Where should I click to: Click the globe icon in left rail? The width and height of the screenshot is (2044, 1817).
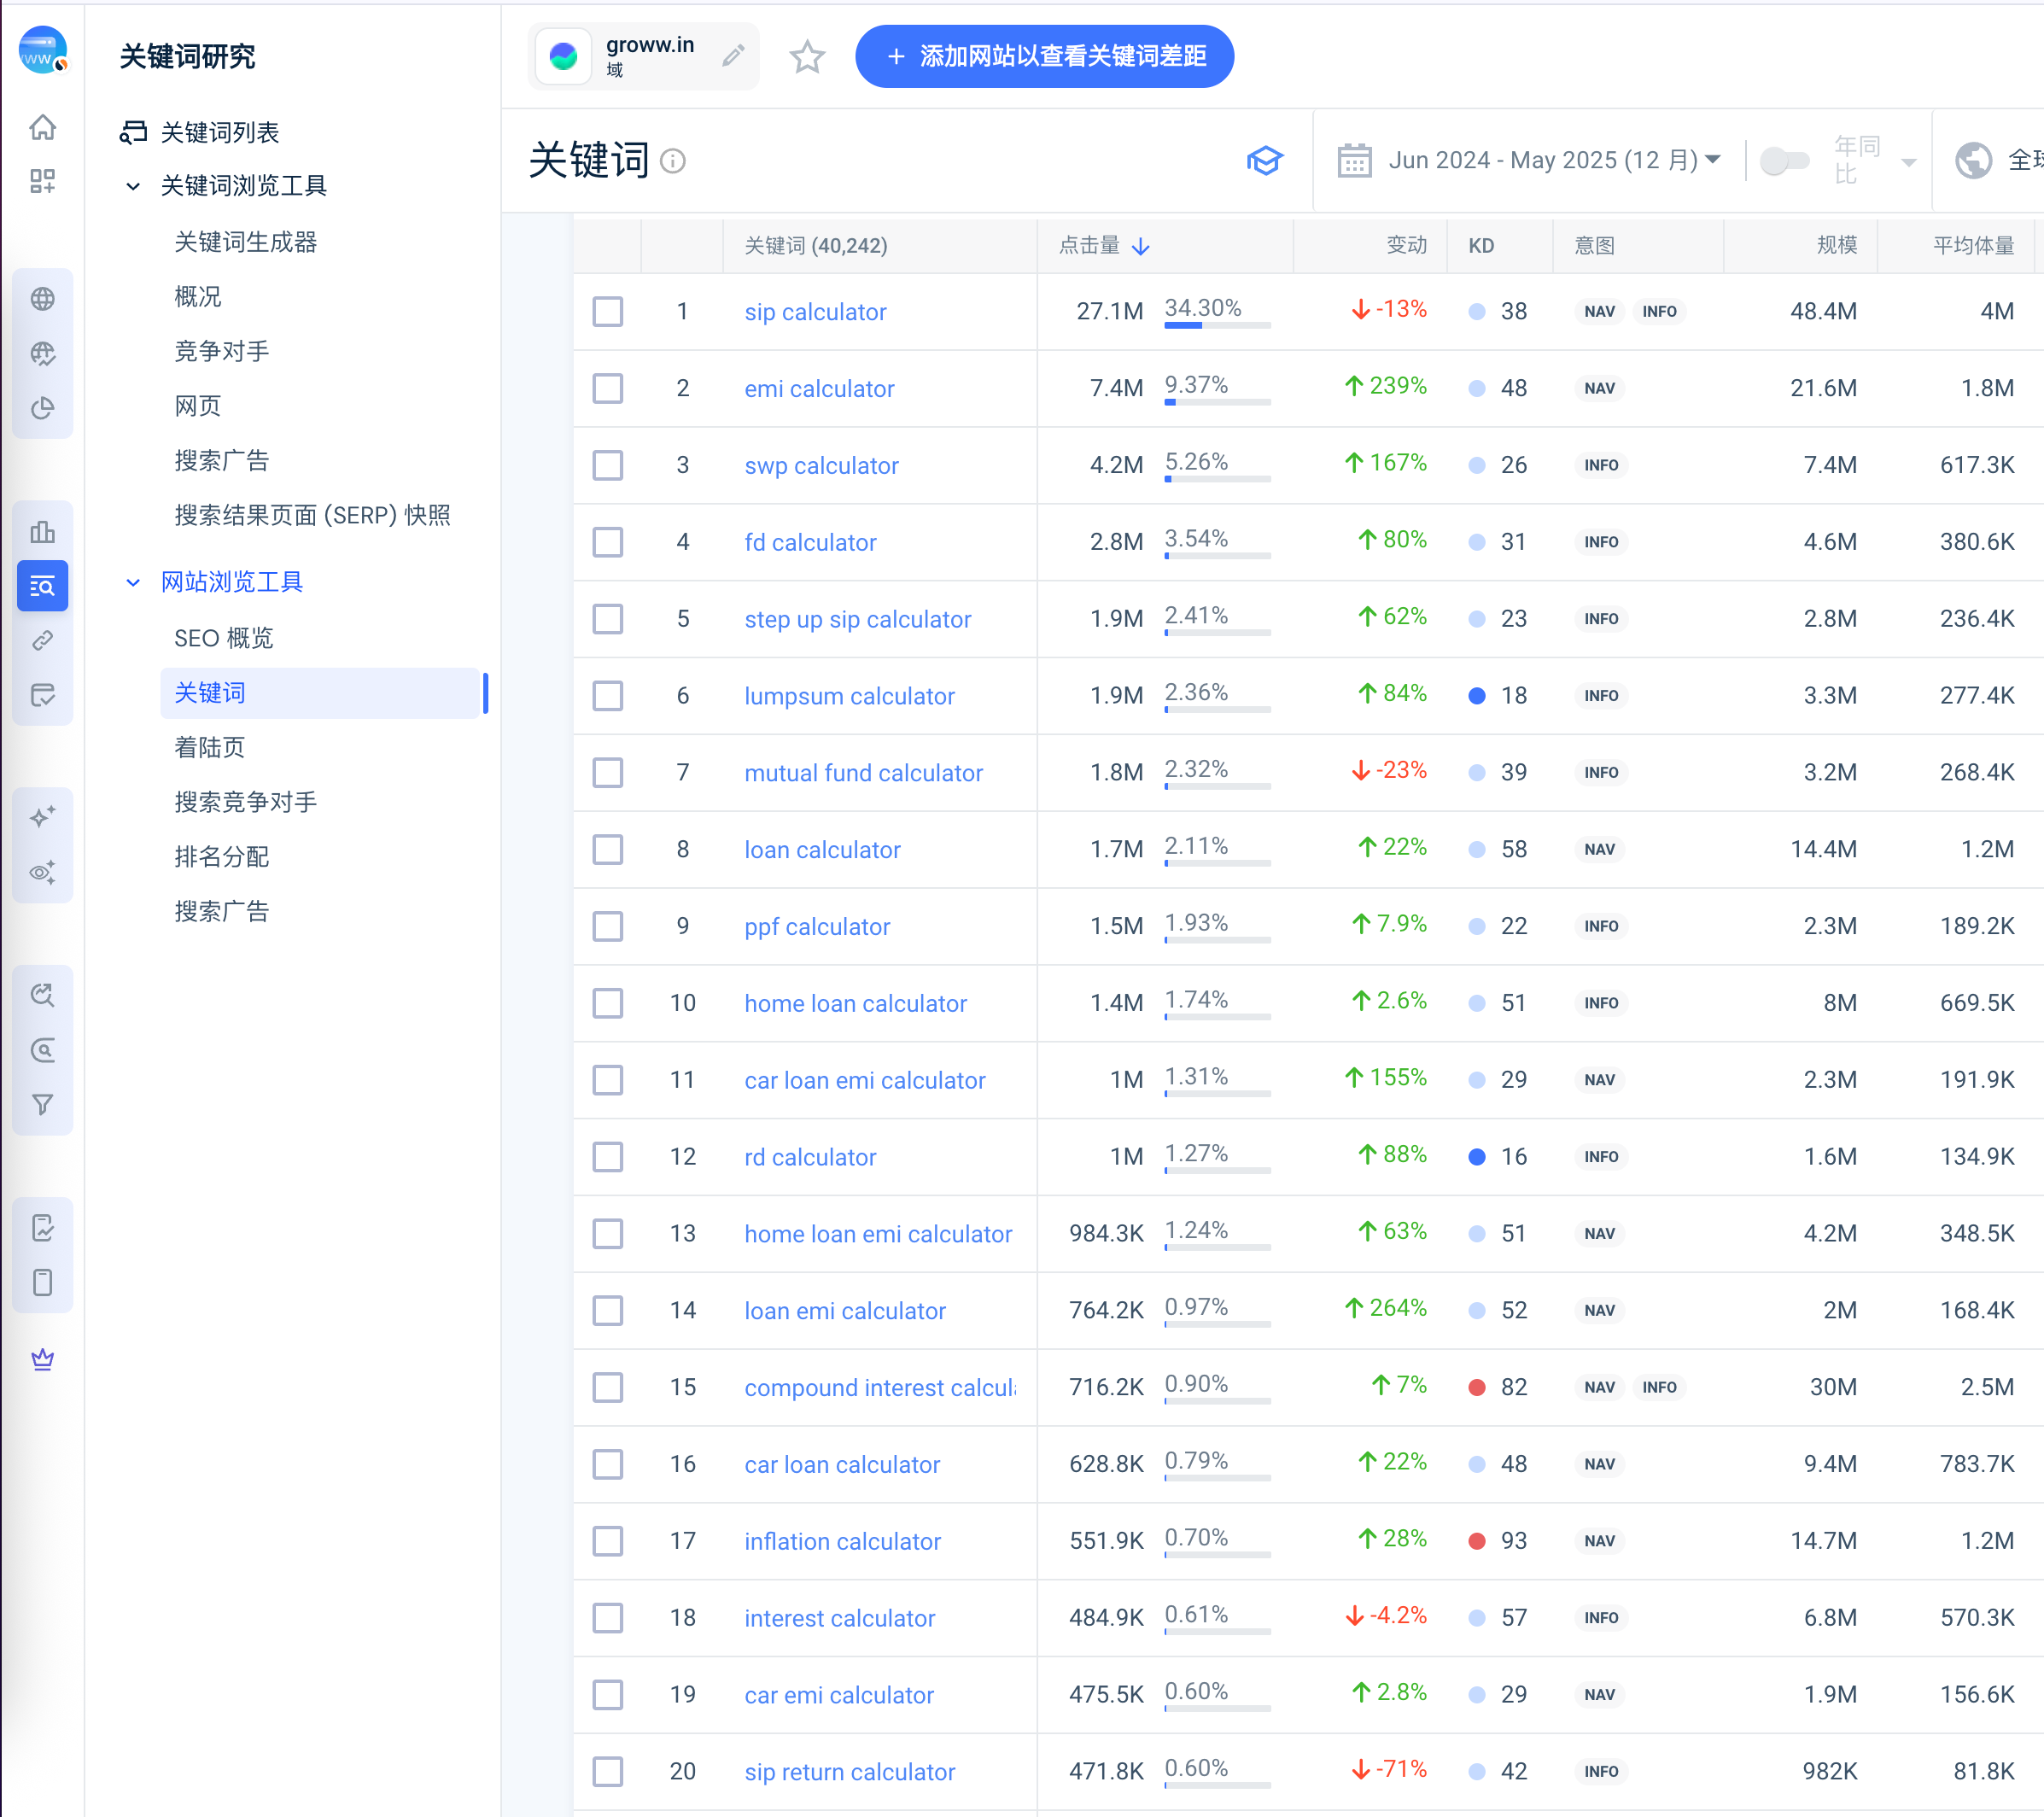42,298
